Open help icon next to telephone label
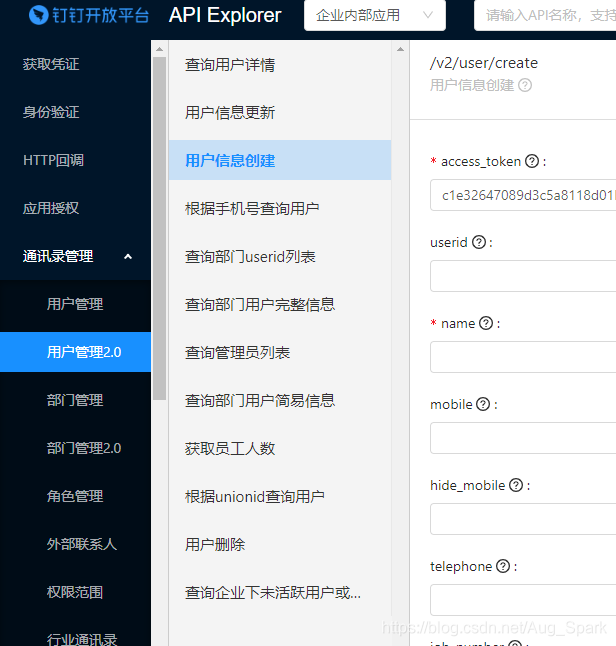 coord(503,566)
